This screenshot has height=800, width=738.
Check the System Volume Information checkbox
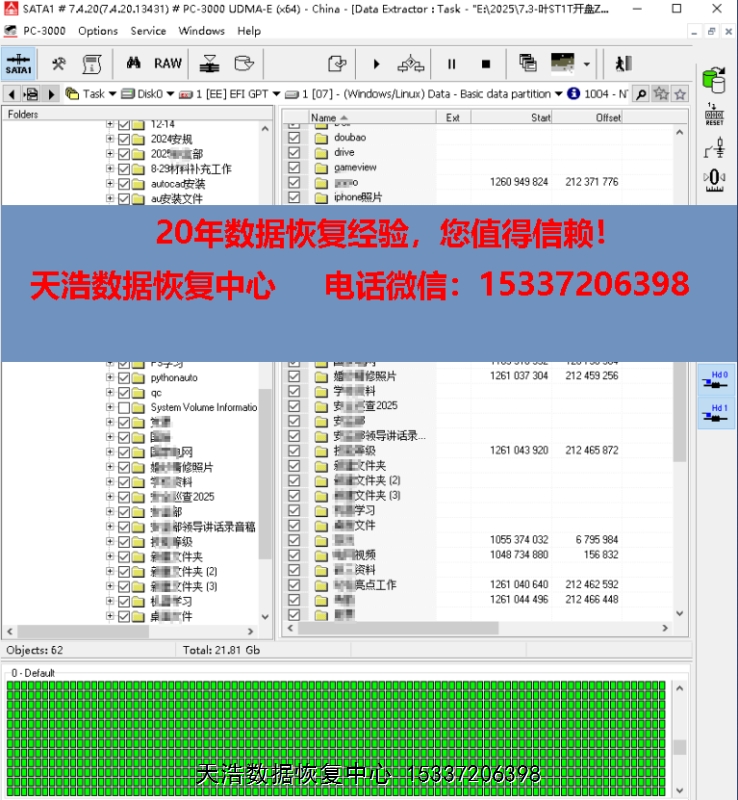click(x=124, y=408)
